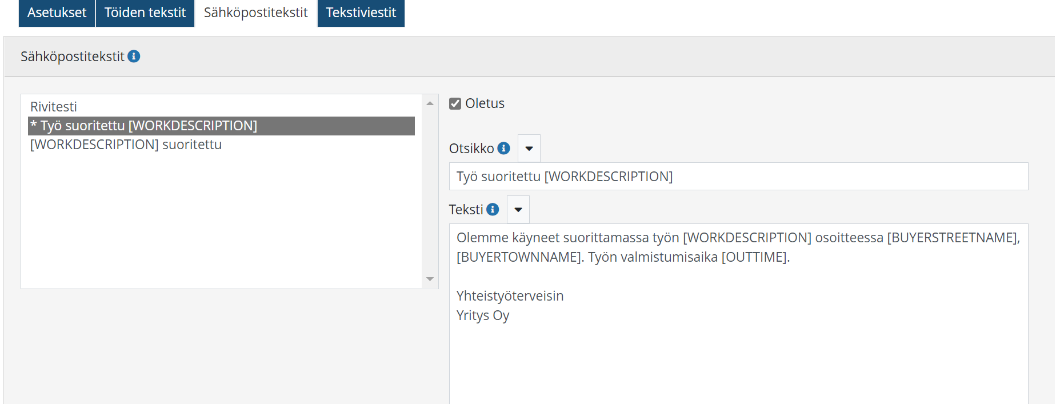Open the Teksti variable dropdown
Screen dimensions: 1055x404
[x=518, y=210]
